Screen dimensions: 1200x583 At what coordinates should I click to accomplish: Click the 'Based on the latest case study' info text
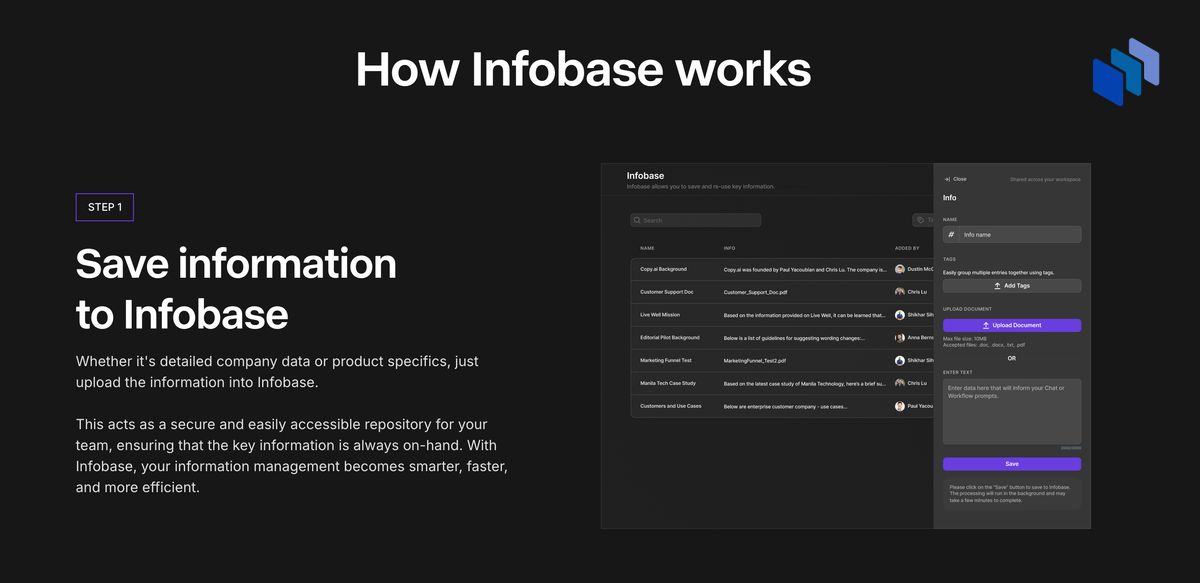tap(805, 383)
